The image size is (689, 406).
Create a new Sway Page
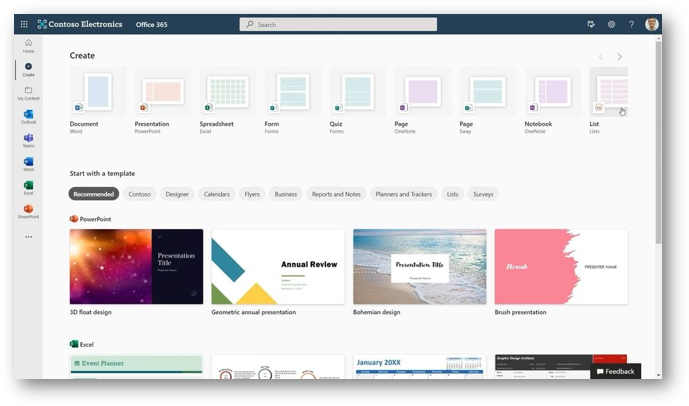click(488, 101)
